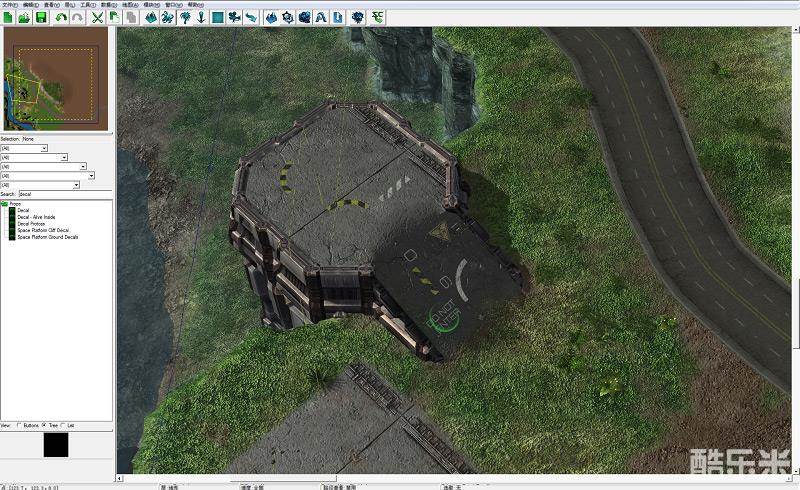Screen dimensions: 800x490
Task: Select Space Platform Cliff Decal item
Action: [42, 230]
